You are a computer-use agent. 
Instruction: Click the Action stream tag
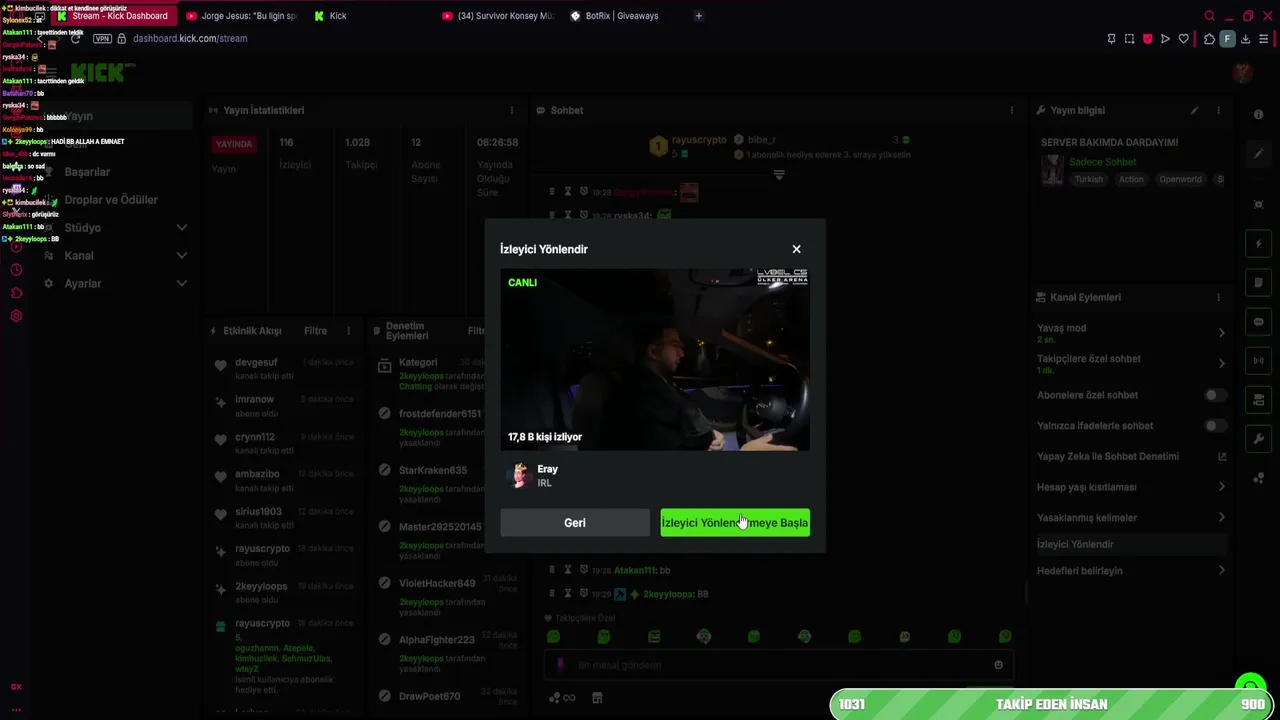point(1131,180)
